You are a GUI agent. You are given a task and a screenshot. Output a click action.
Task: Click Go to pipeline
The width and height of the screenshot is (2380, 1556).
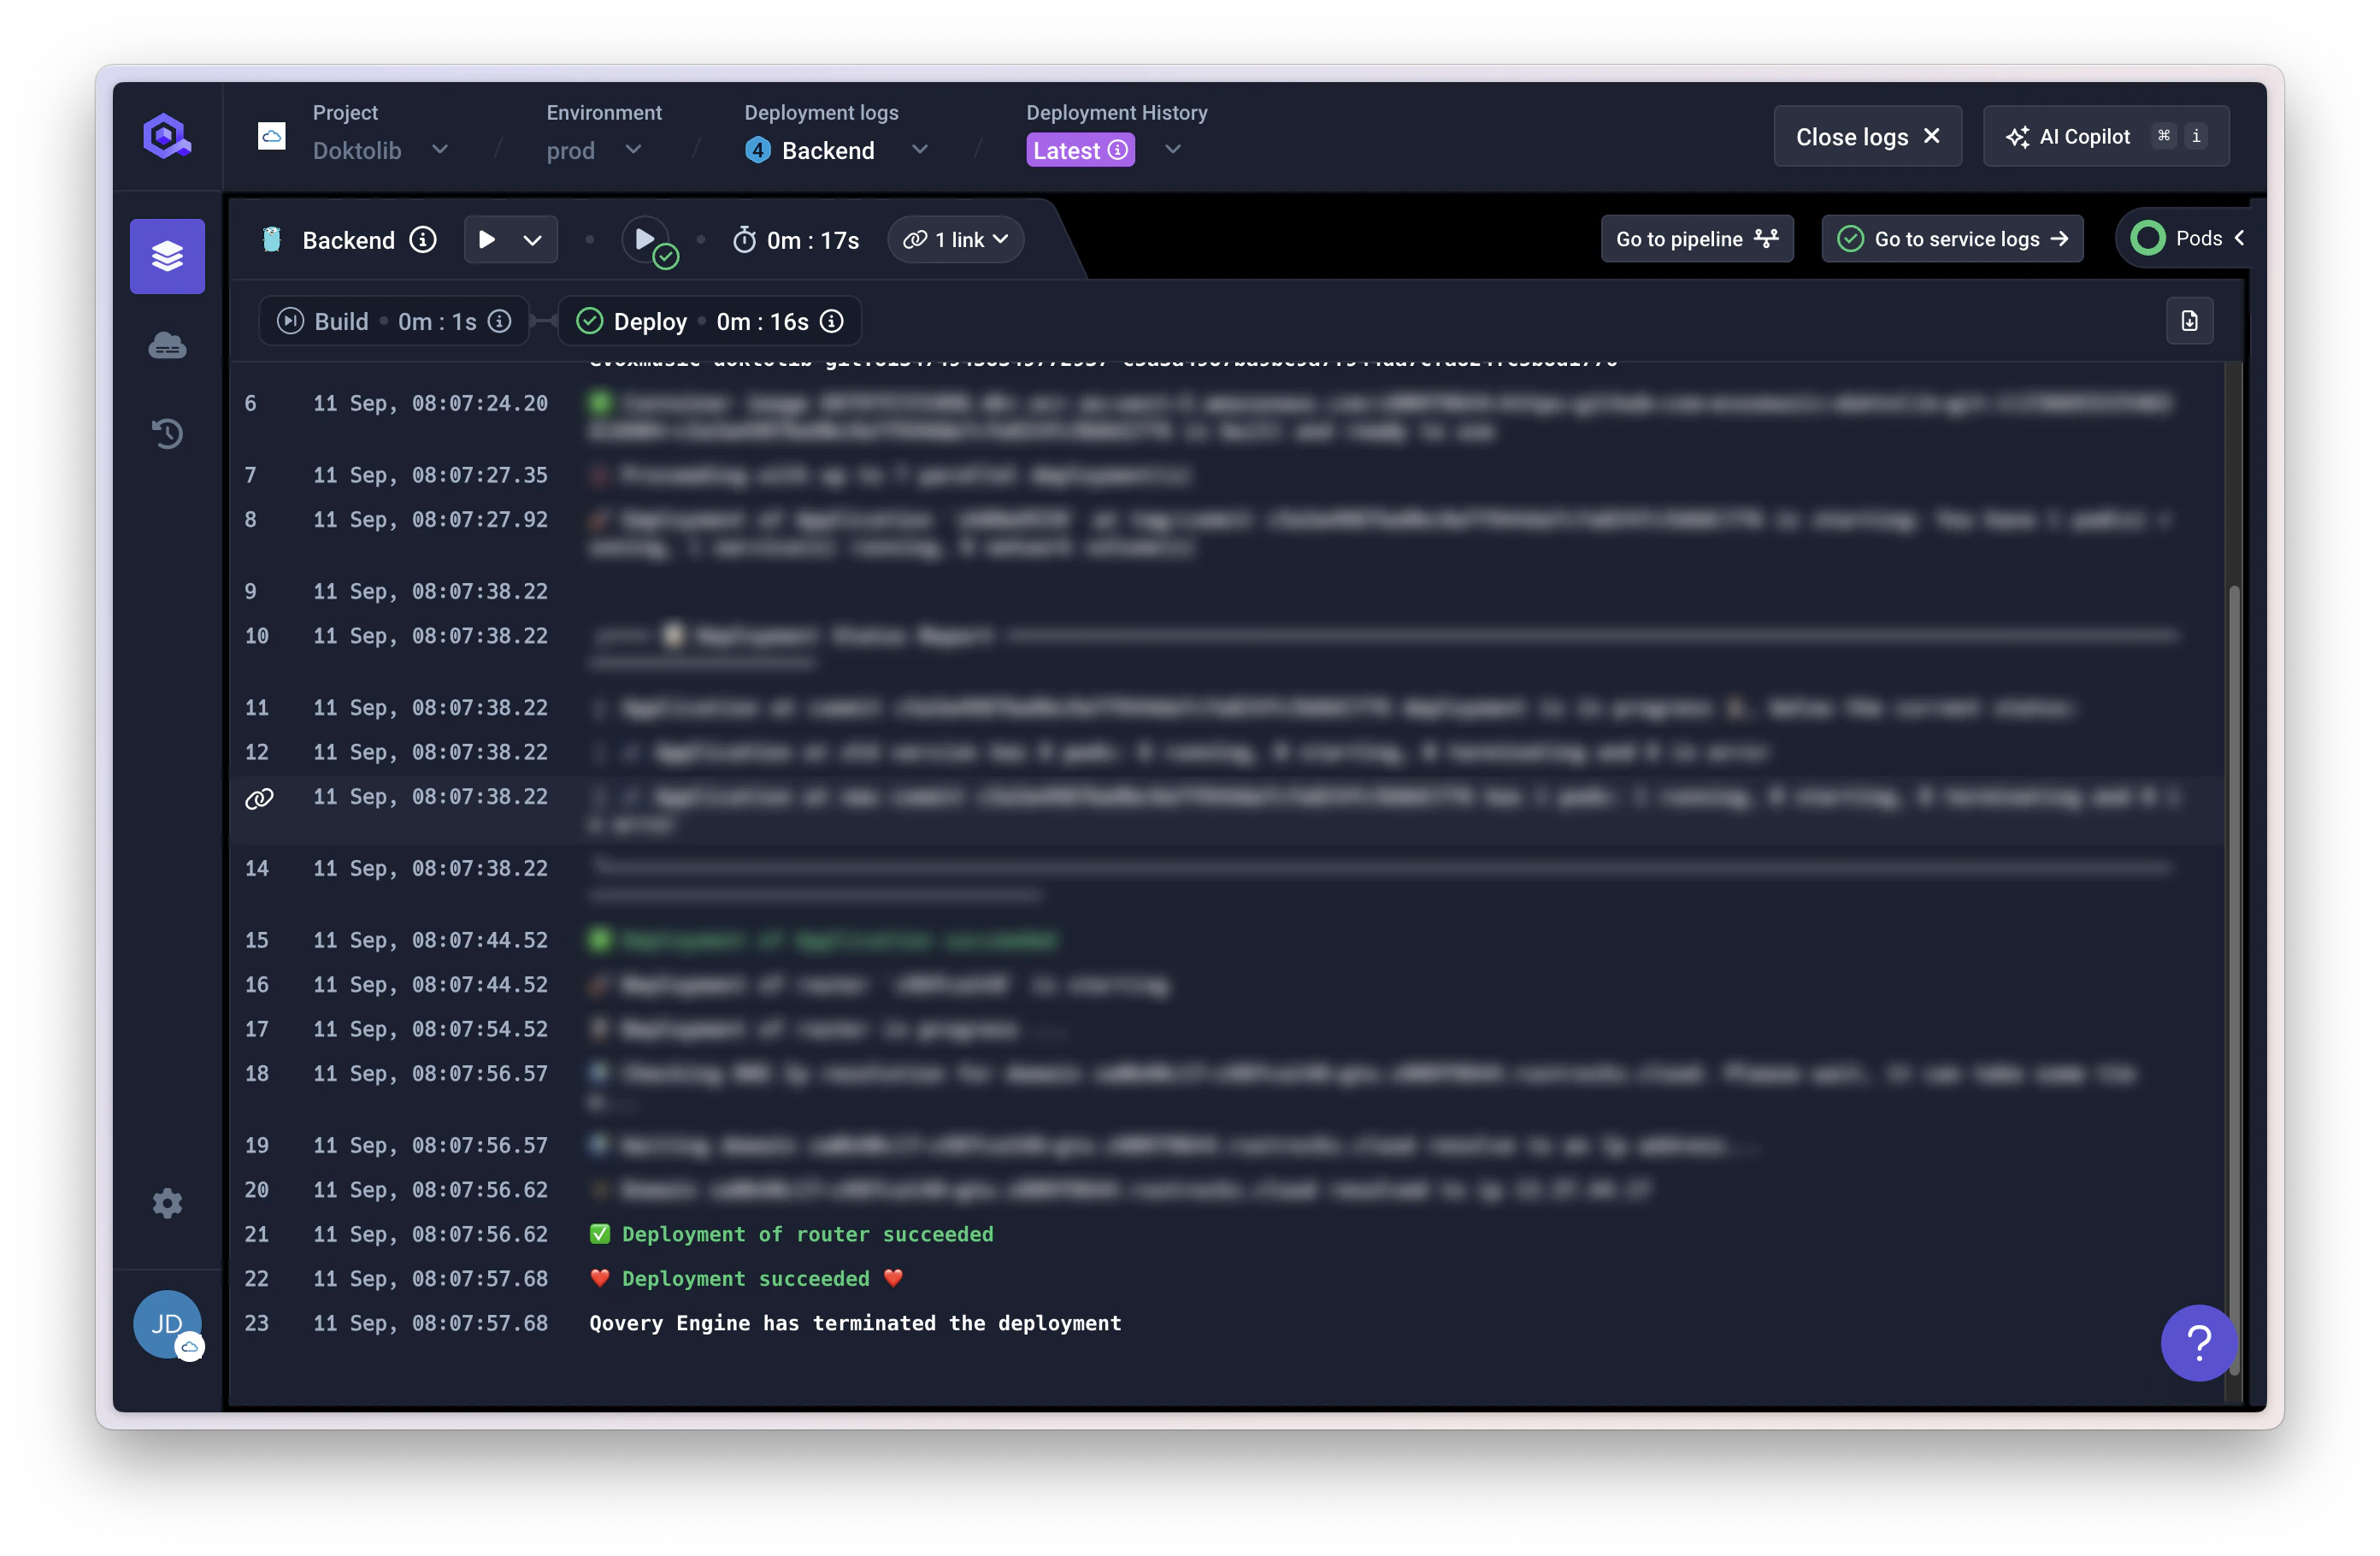coord(1697,239)
